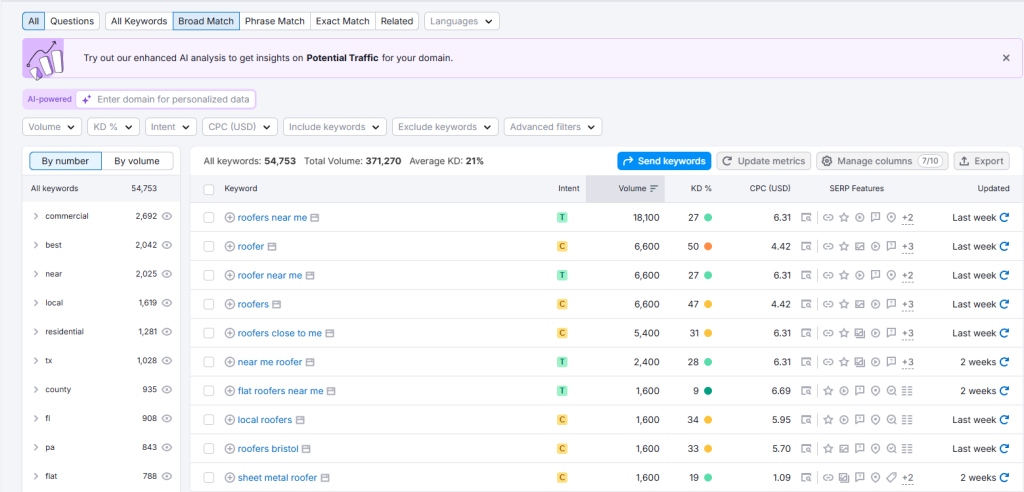1024x492 pixels.
Task: Check the 'roofer near me' row checkbox
Action: tap(209, 276)
